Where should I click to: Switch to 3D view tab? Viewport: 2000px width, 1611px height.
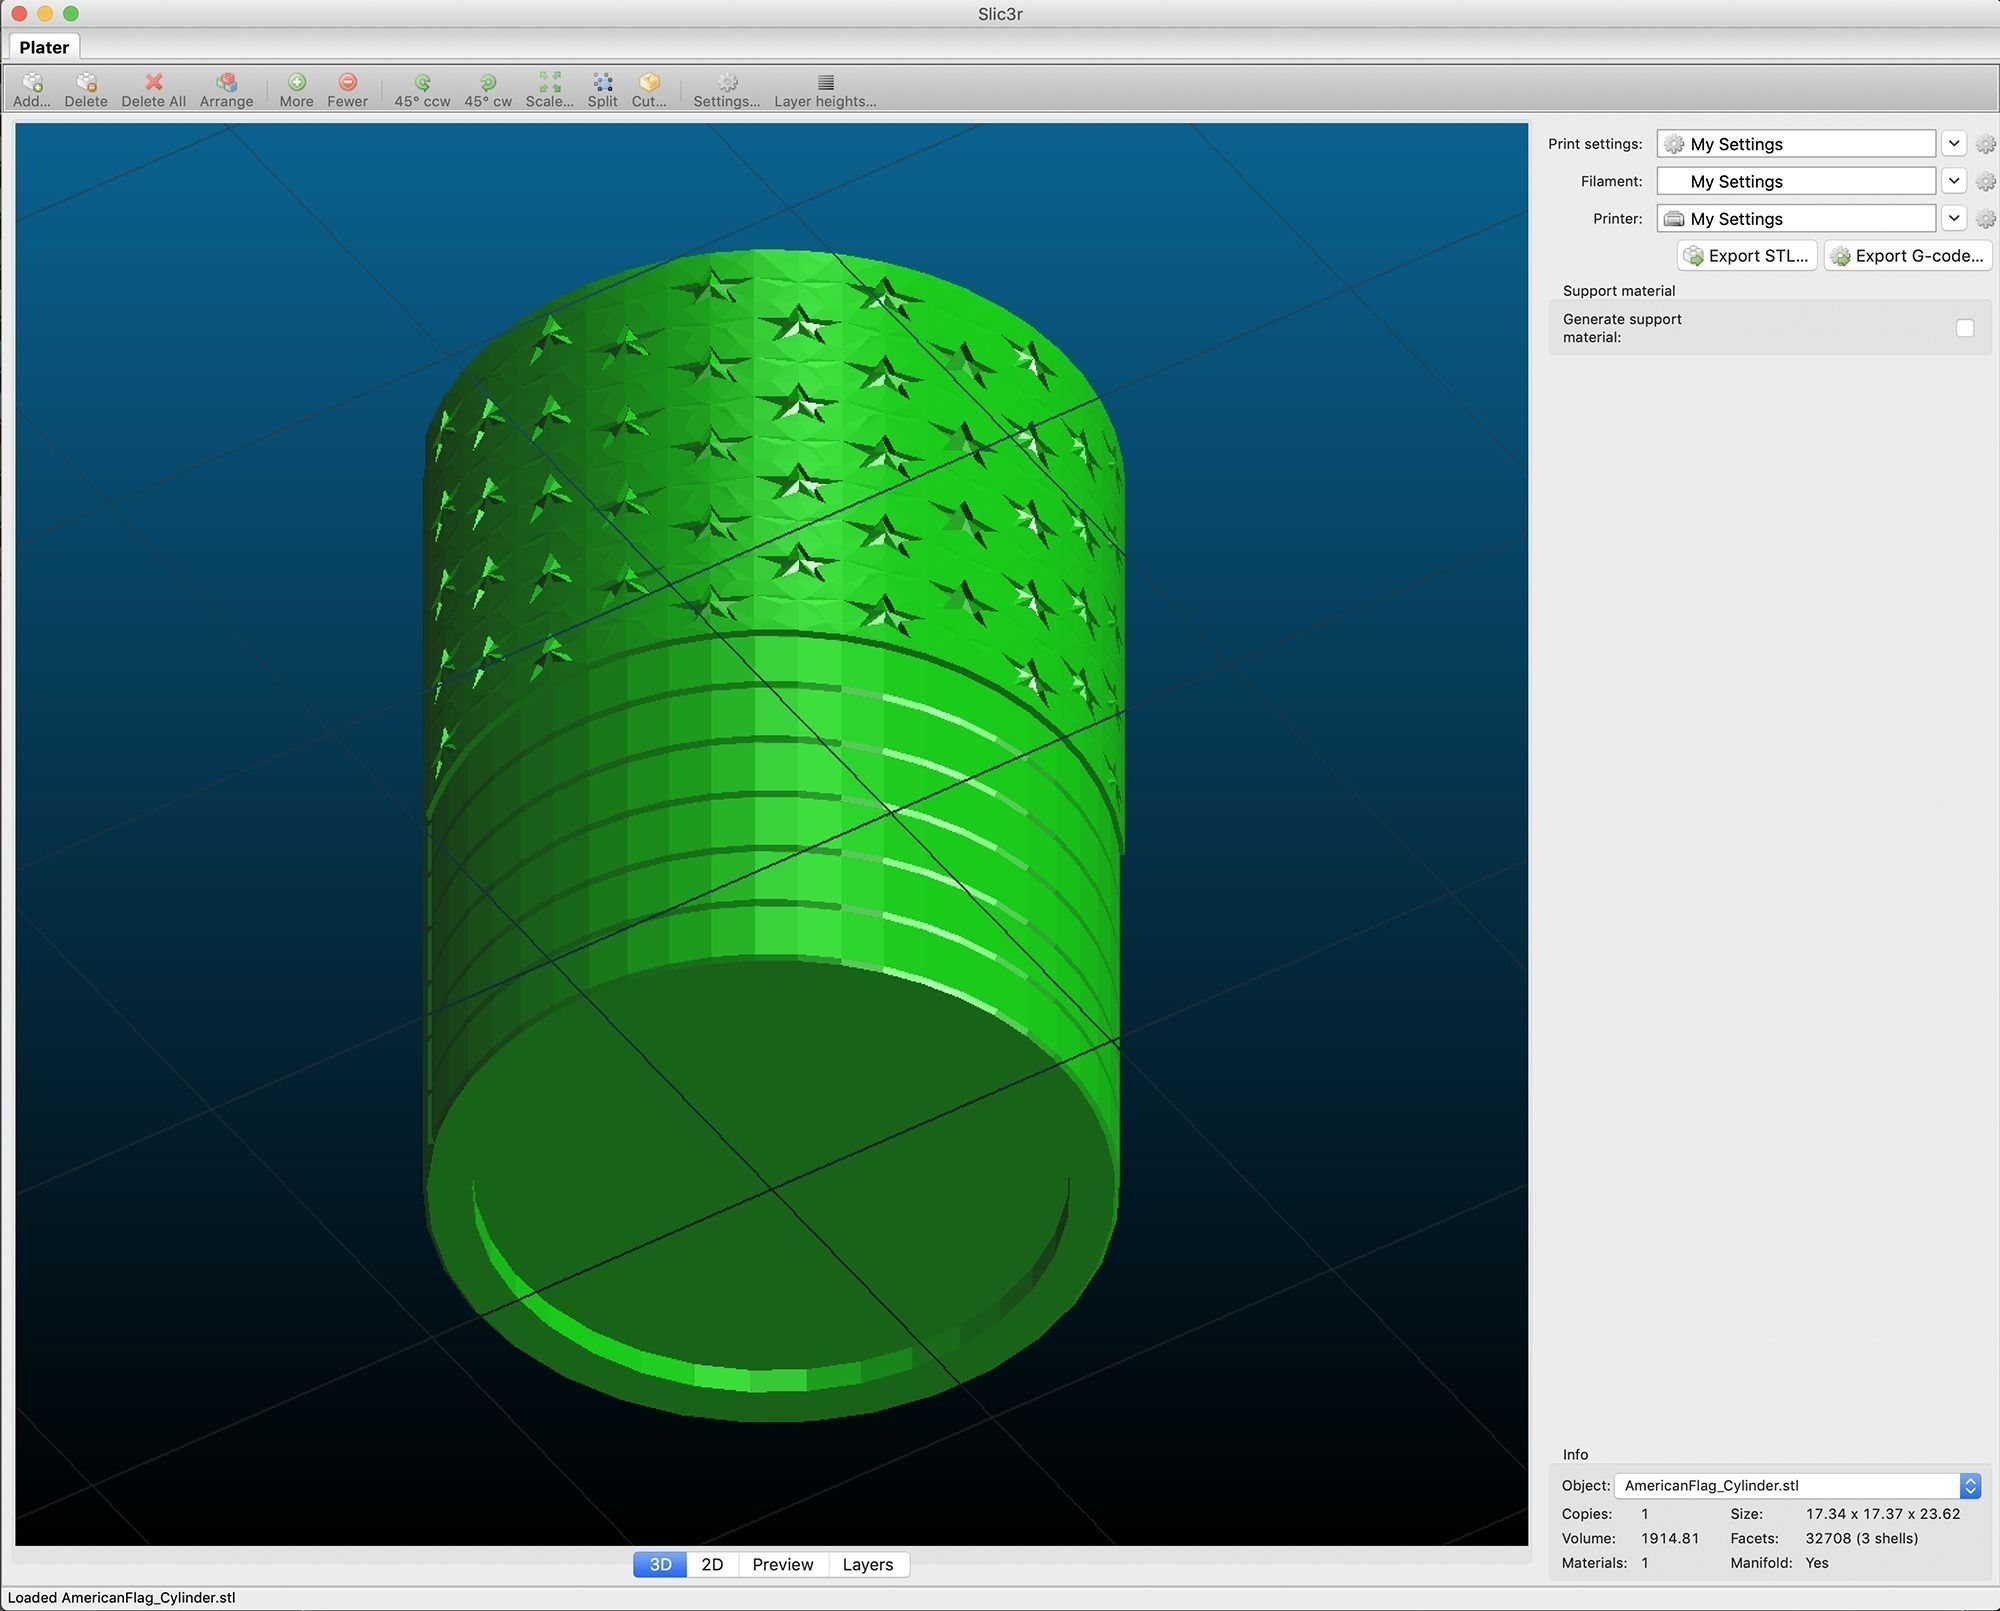660,1564
